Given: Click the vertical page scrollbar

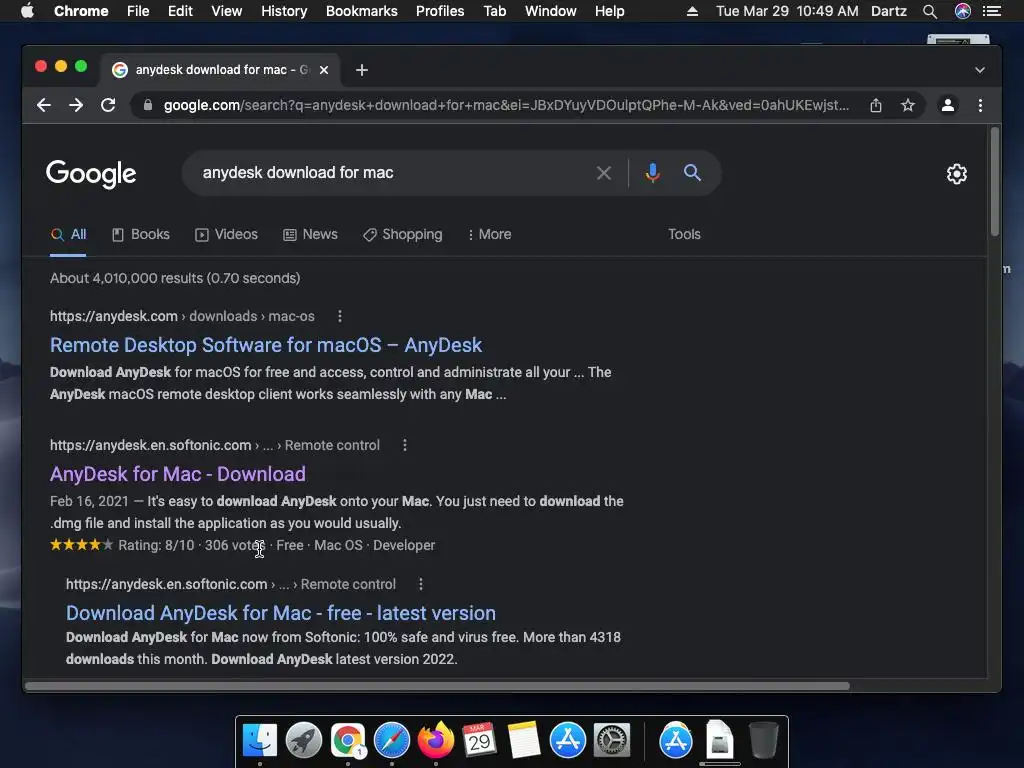Looking at the screenshot, I should pos(995,183).
